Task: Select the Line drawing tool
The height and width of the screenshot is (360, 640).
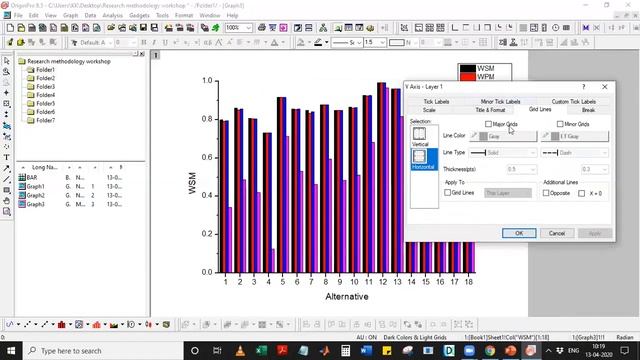Action: (7, 179)
